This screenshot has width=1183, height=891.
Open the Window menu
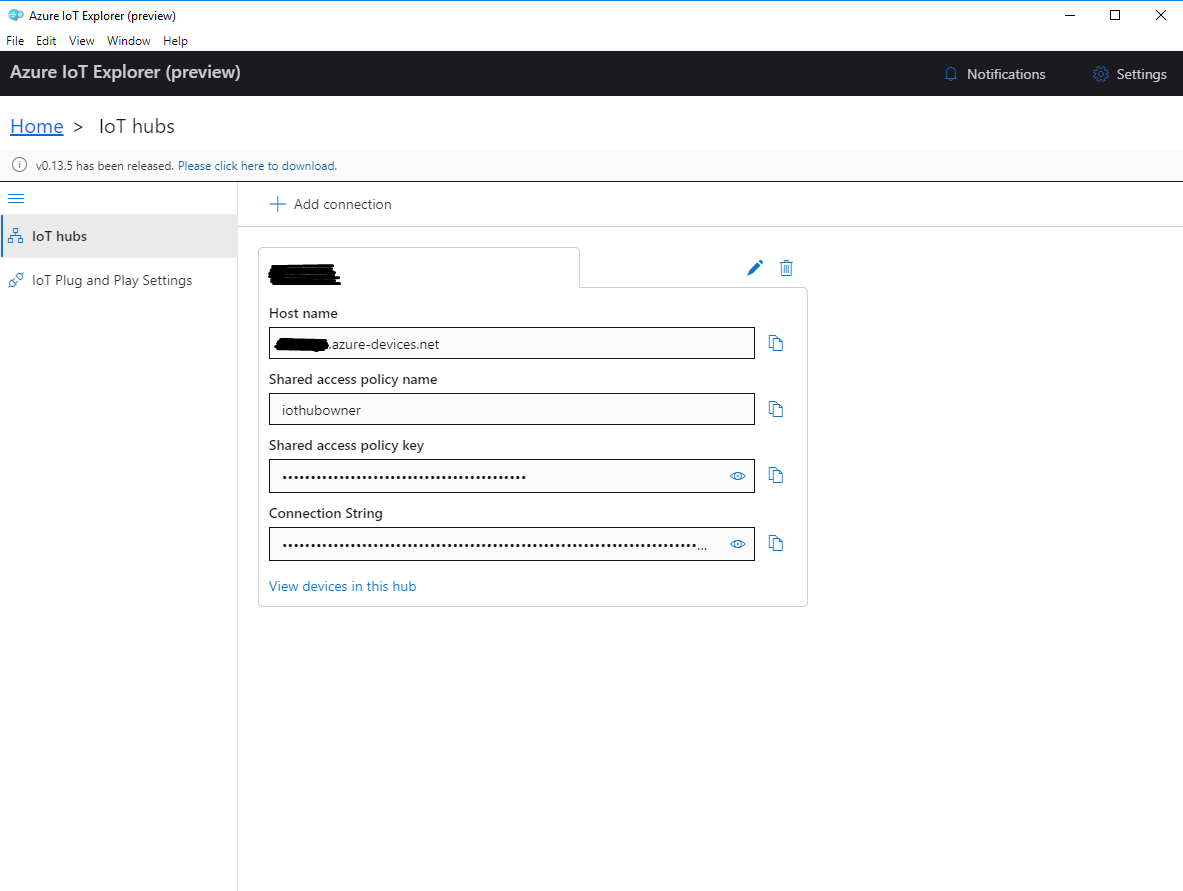click(x=128, y=41)
